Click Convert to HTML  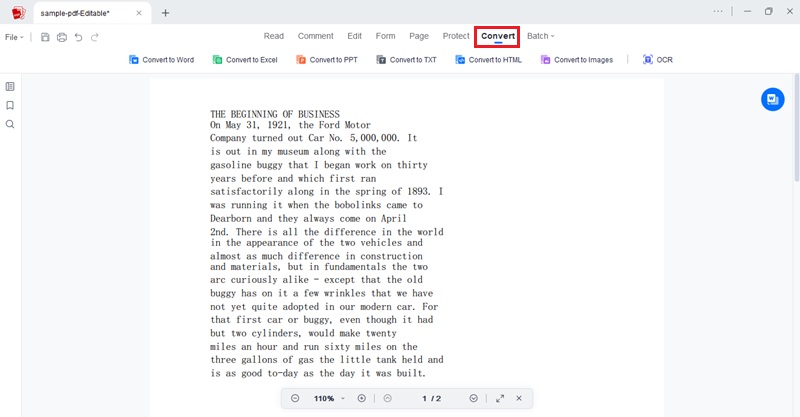pos(488,60)
